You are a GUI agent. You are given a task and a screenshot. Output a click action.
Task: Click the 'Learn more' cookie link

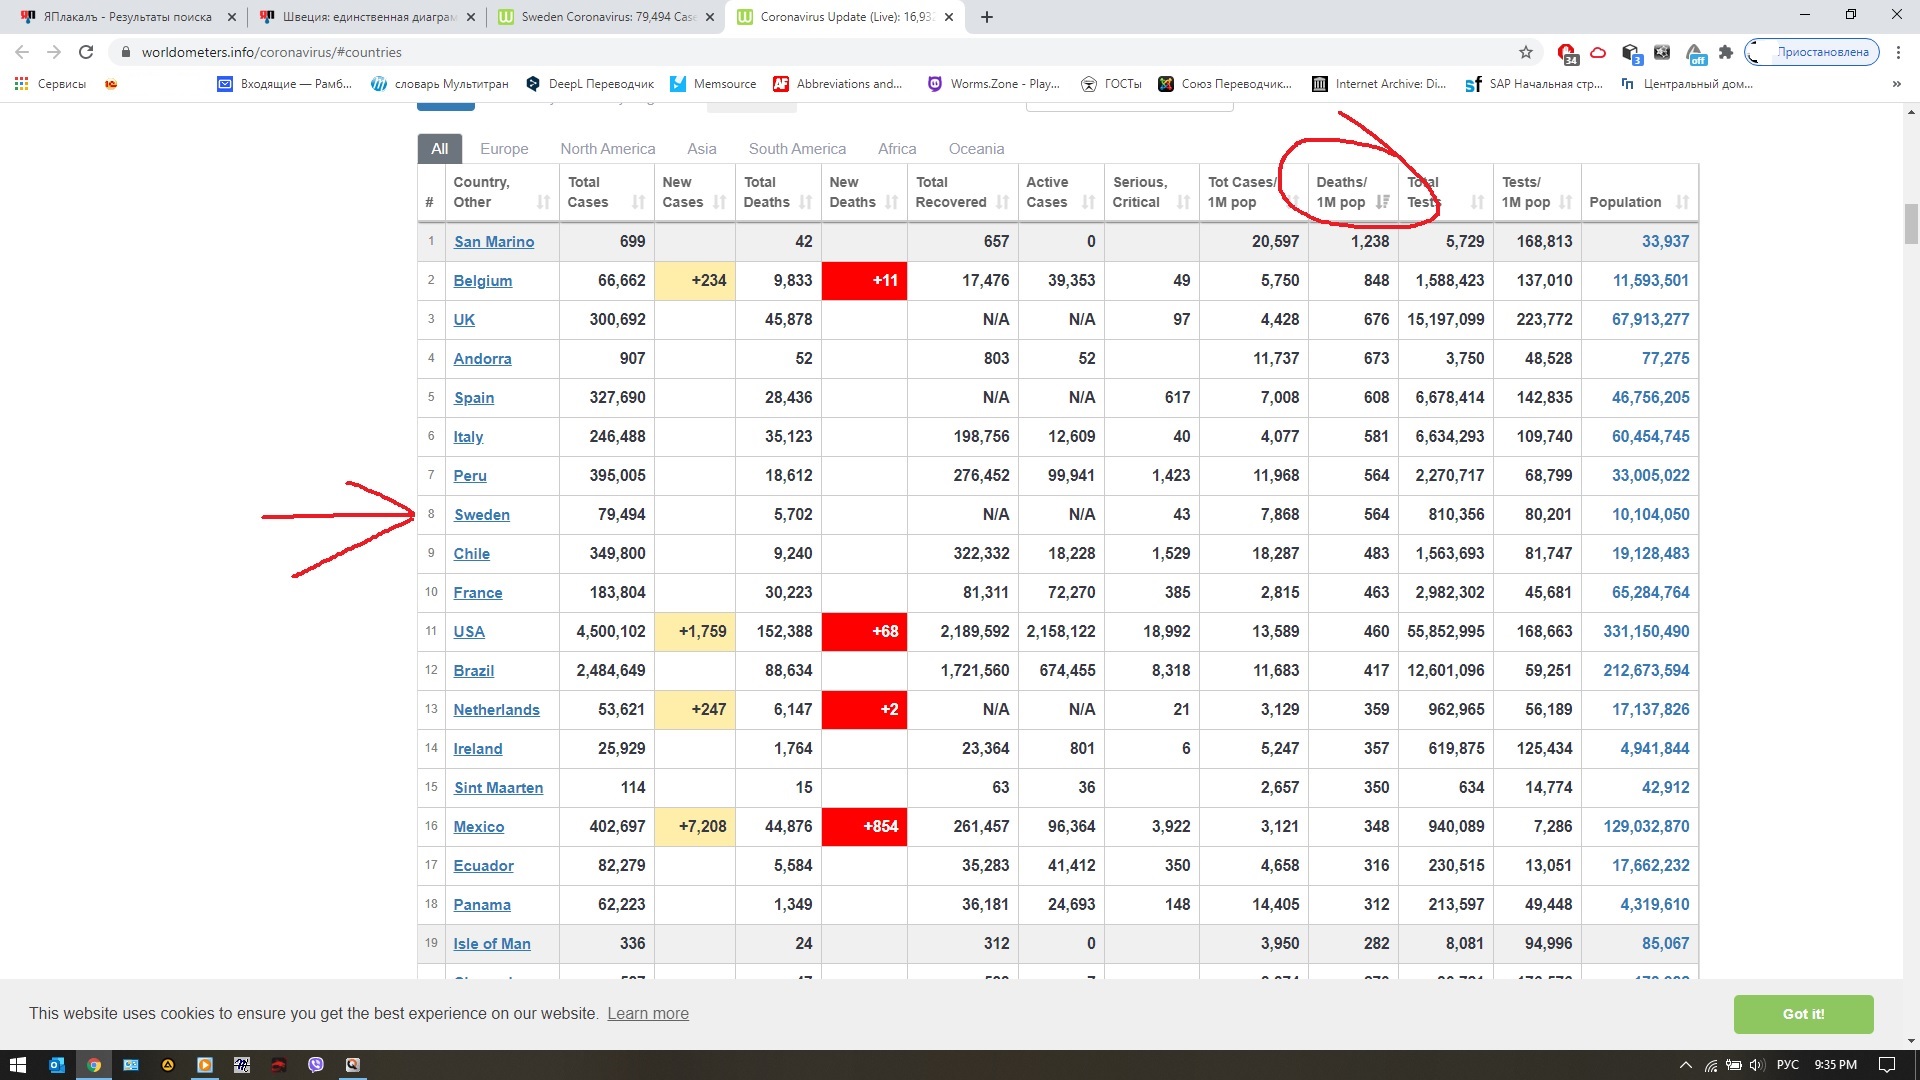(x=648, y=1014)
